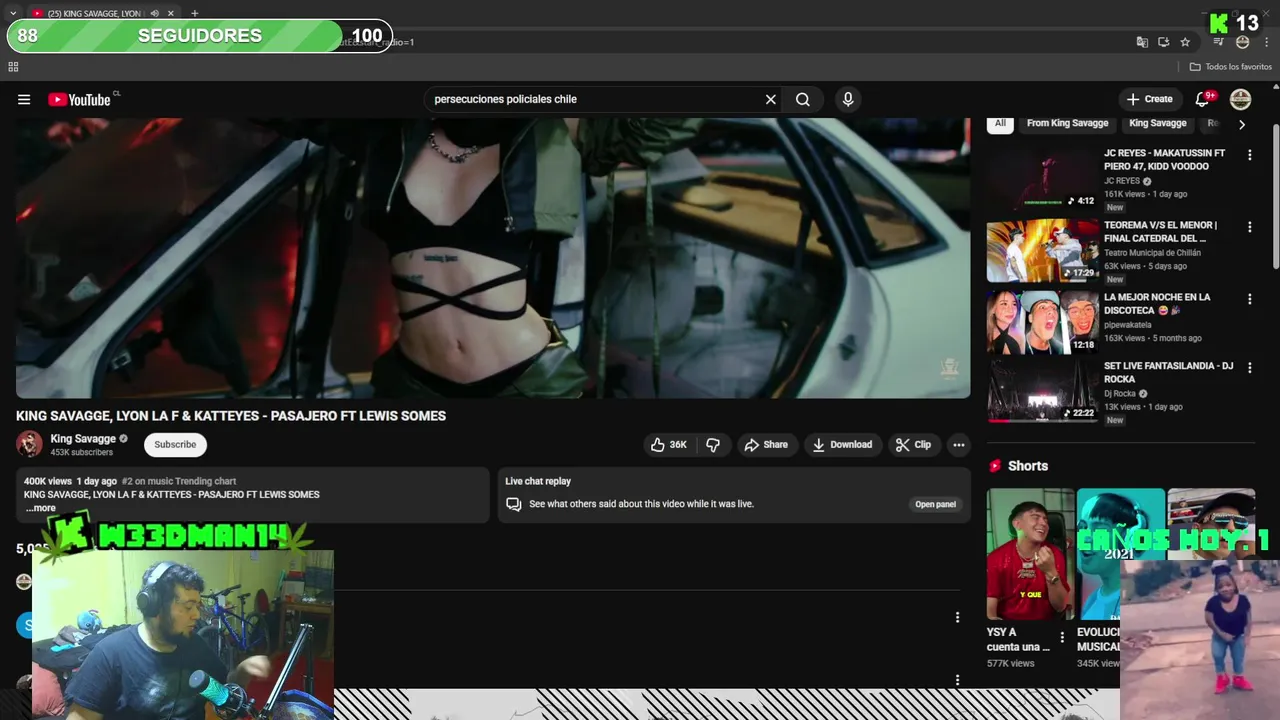Image resolution: width=1280 pixels, height=720 pixels.
Task: Select the All filter chip
Action: coord(1000,123)
